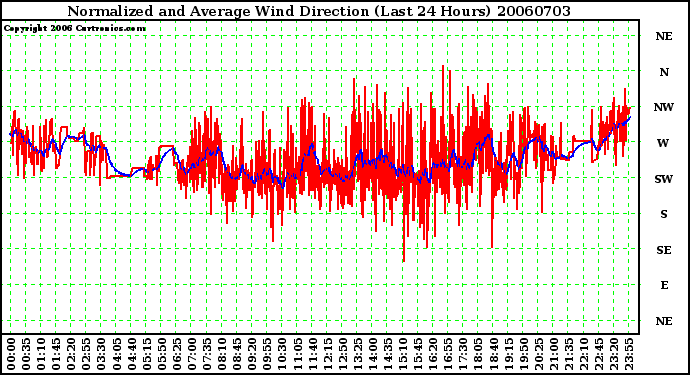The height and width of the screenshot is (375, 690).
Task: Click the chart title text
Action: pos(319,11)
